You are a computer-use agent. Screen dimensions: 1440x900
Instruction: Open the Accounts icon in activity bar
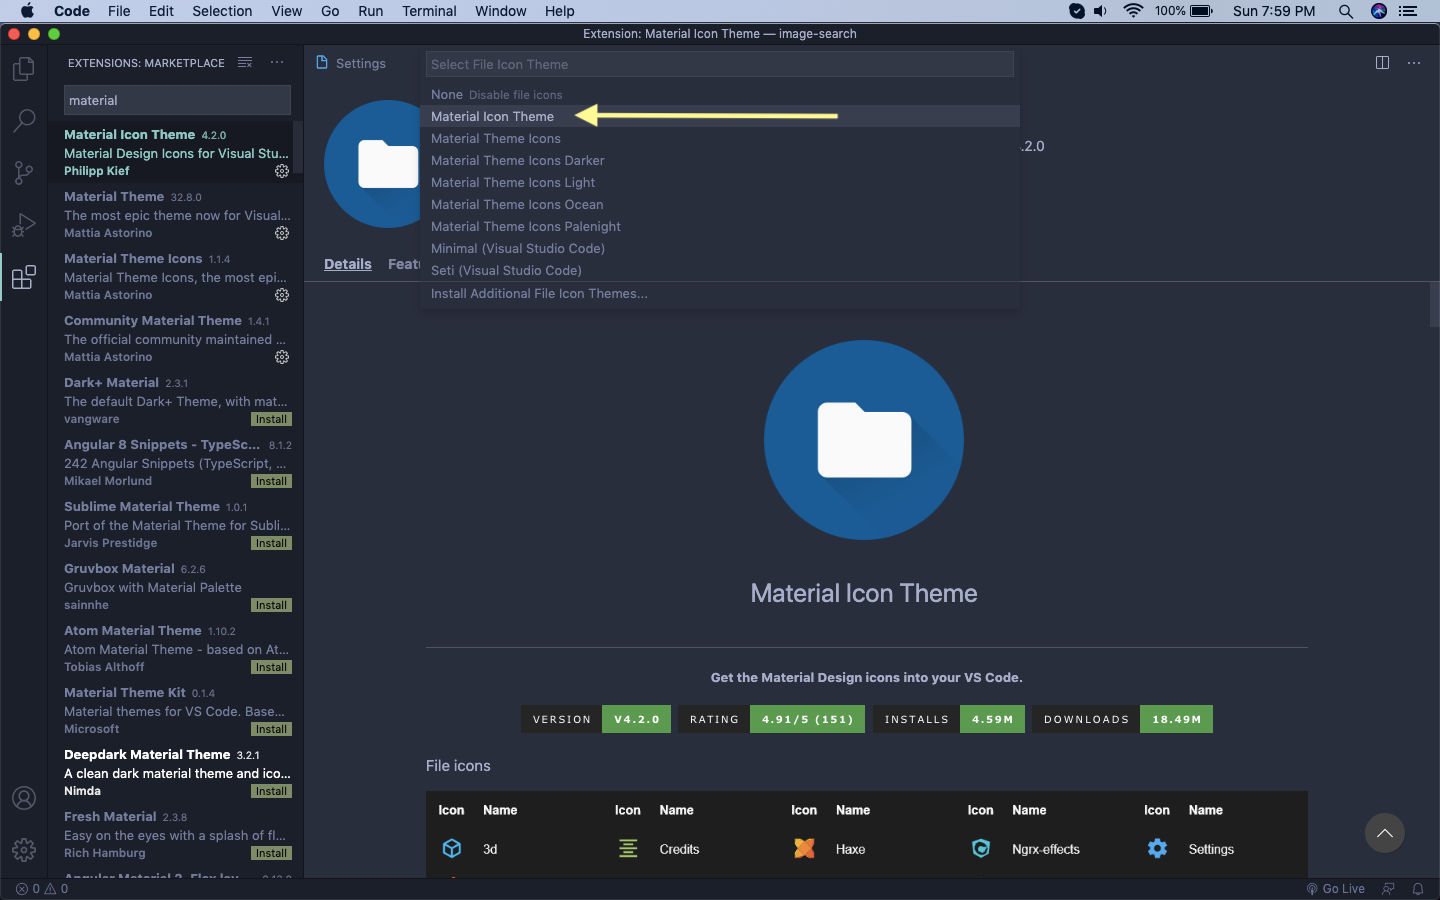[x=24, y=798]
